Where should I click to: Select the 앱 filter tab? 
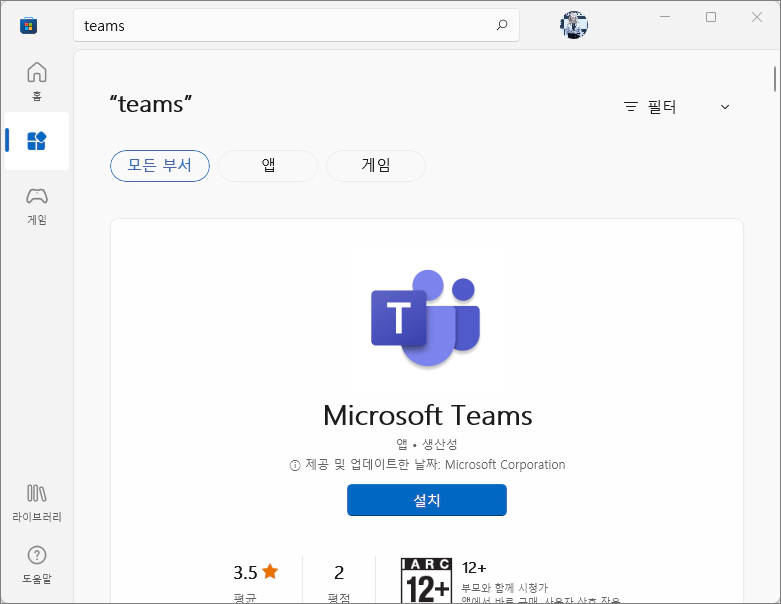(268, 166)
